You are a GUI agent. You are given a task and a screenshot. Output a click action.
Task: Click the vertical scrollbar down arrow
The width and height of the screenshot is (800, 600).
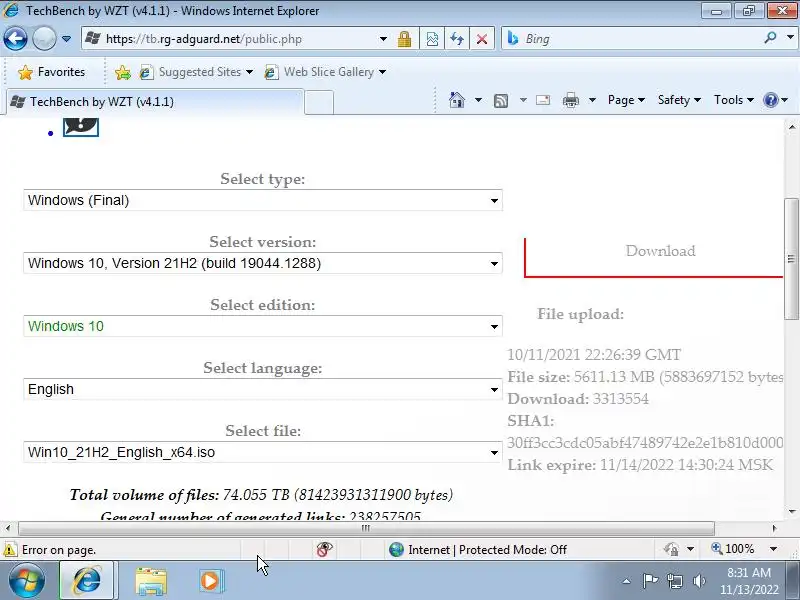click(792, 512)
